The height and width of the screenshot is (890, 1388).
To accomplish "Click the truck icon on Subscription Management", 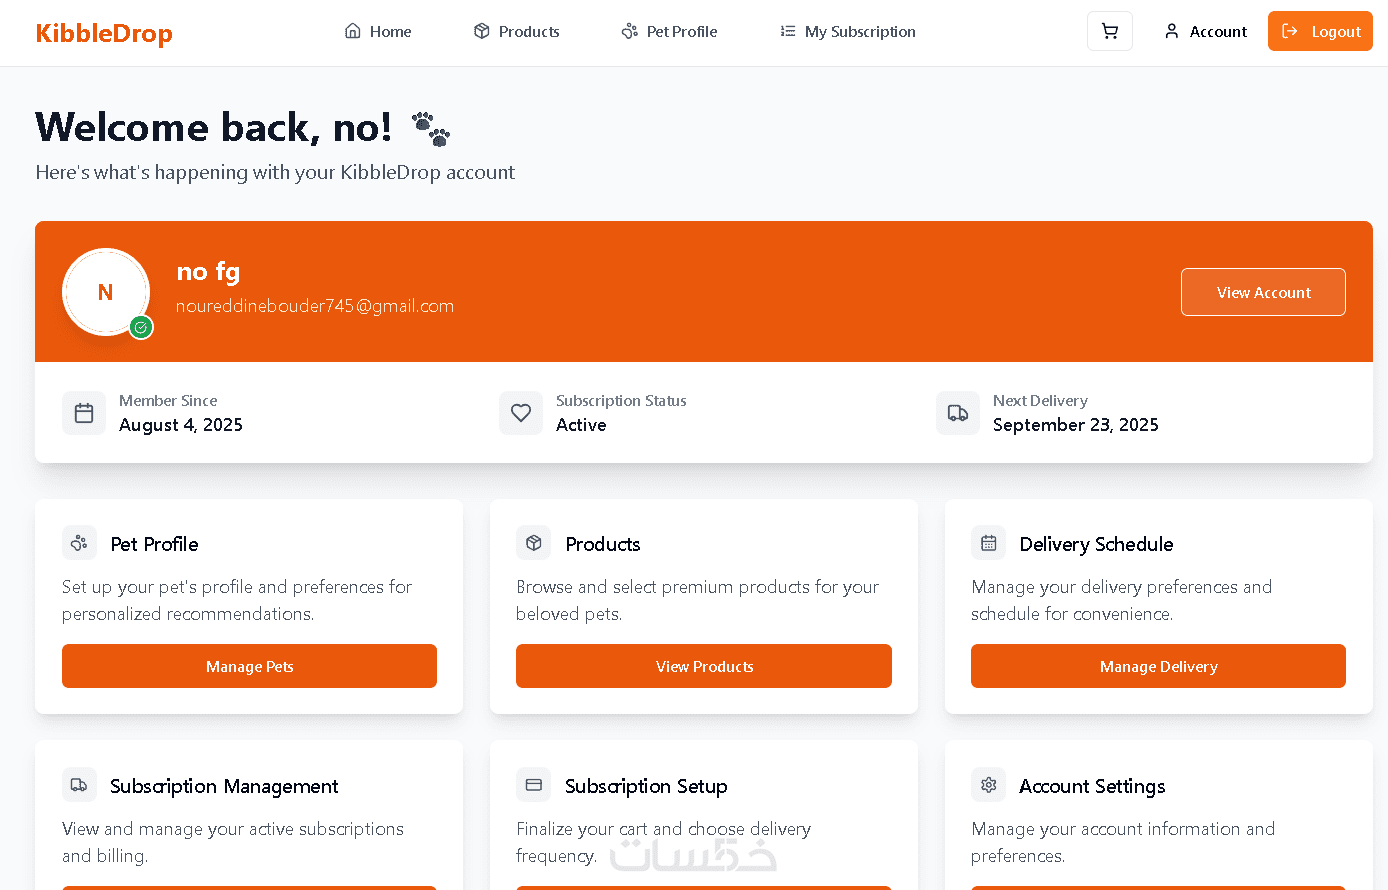I will point(79,785).
